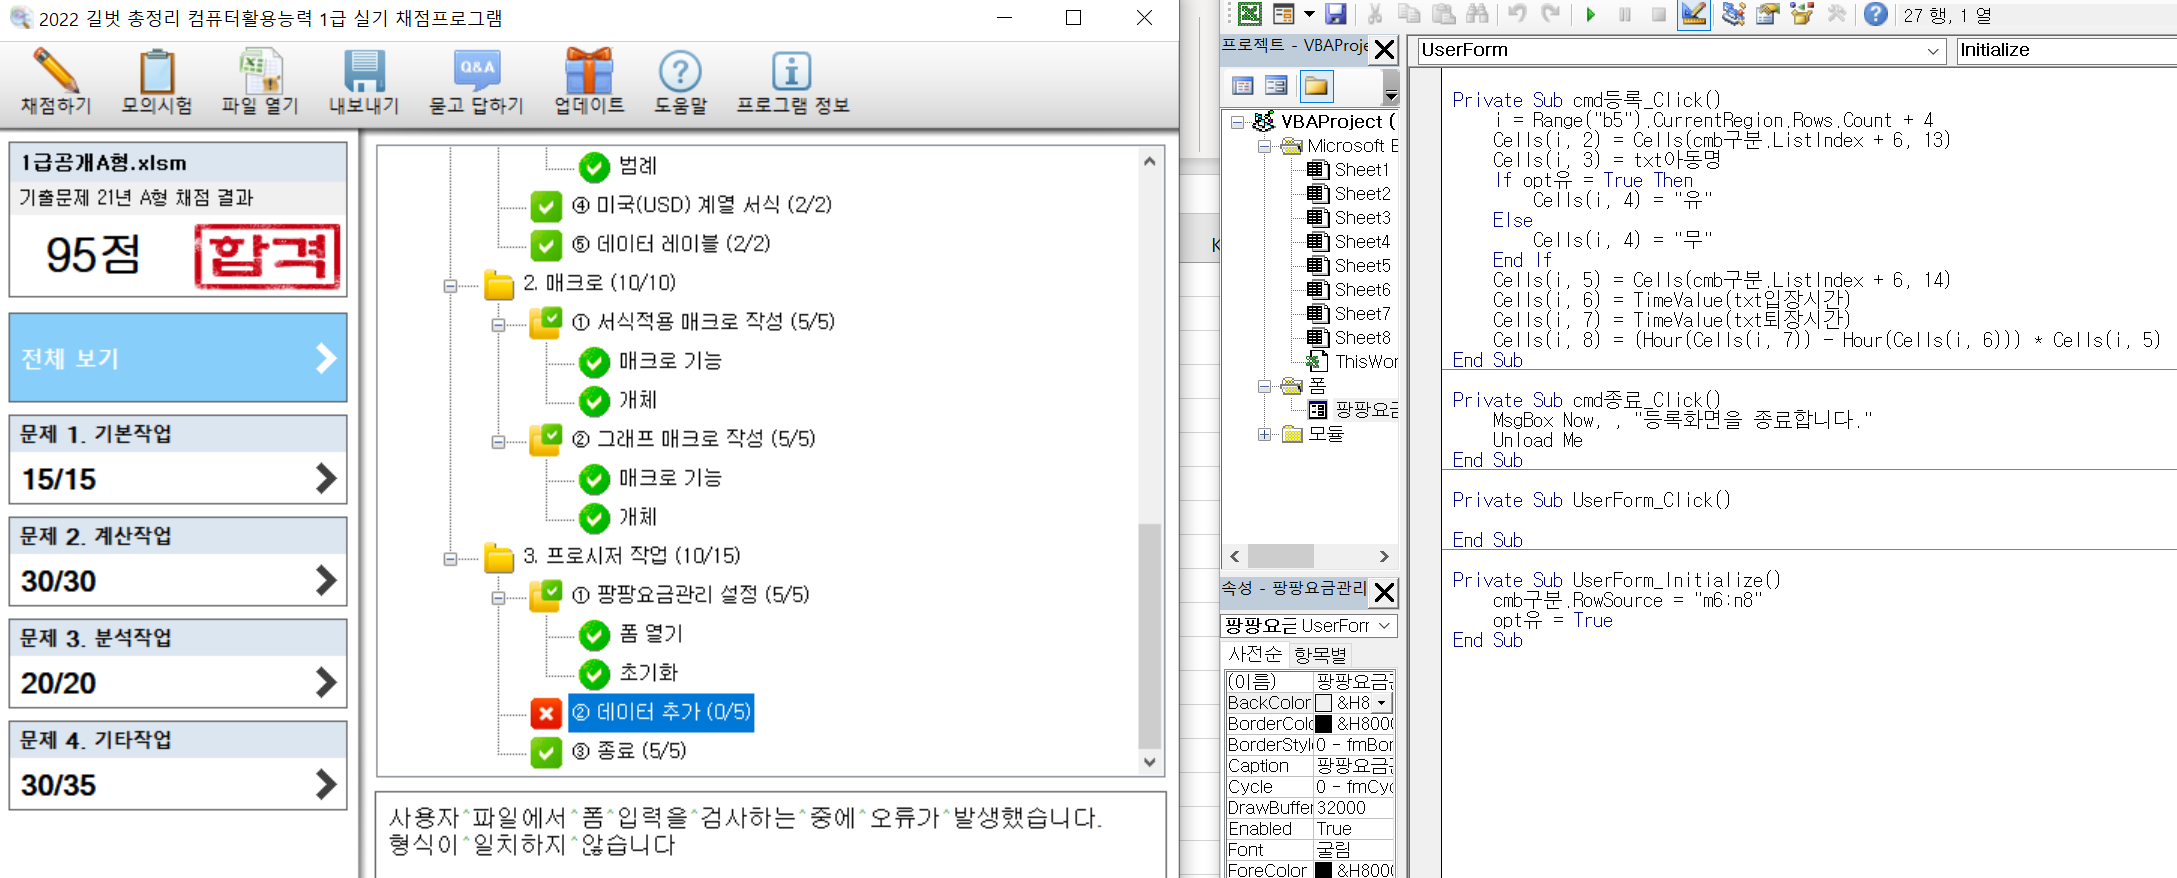
Task: Switch to the 항목별 properties tab
Action: click(x=1320, y=655)
